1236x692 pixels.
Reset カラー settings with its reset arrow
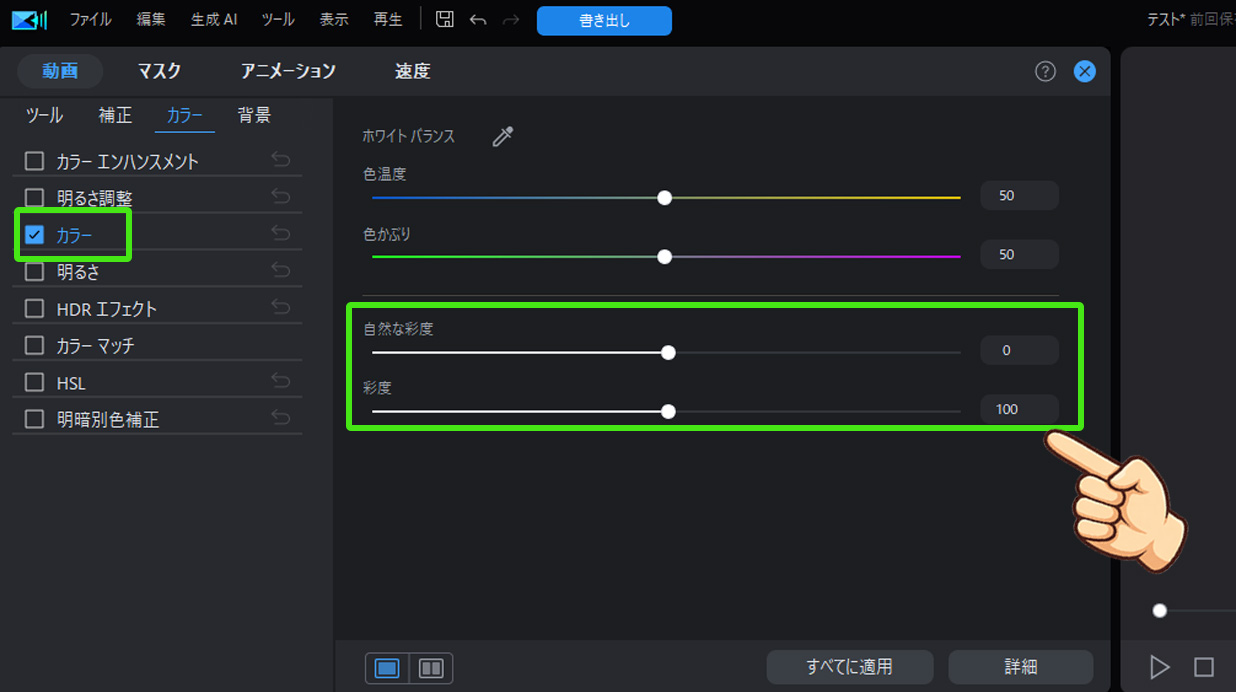tap(281, 233)
